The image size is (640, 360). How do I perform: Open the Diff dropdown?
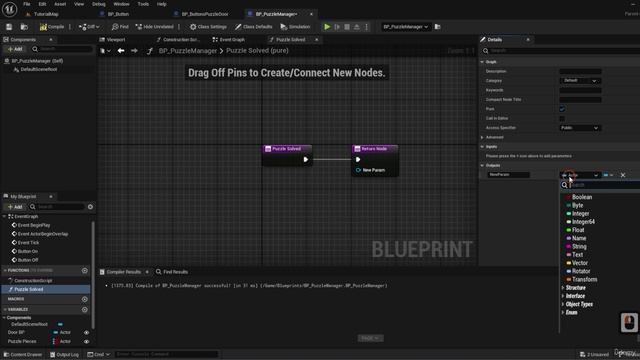89,27
